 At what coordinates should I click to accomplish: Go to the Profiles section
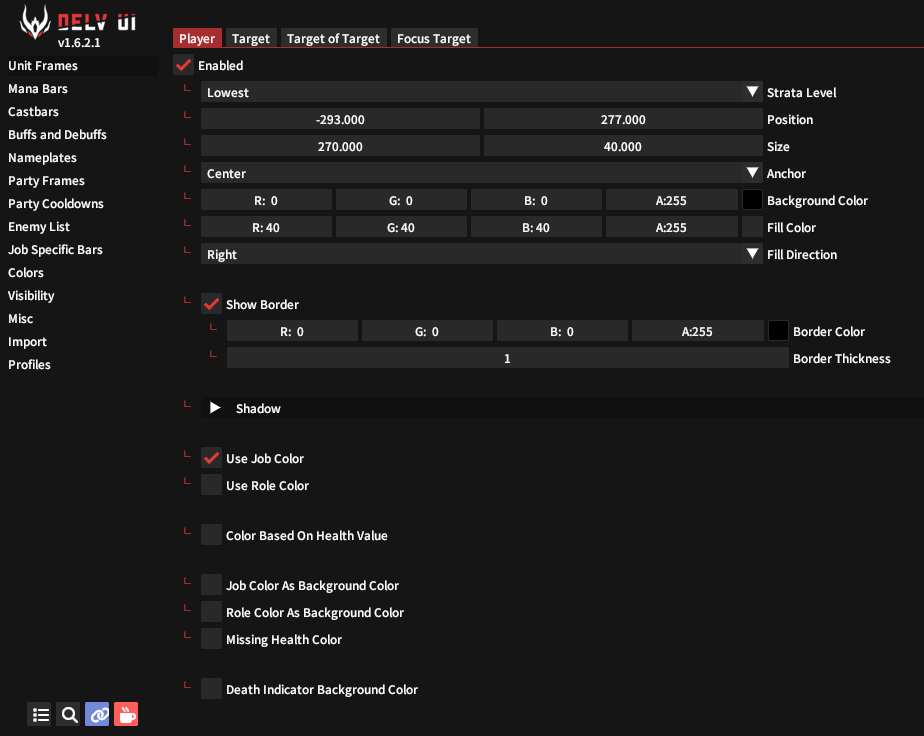coord(30,364)
